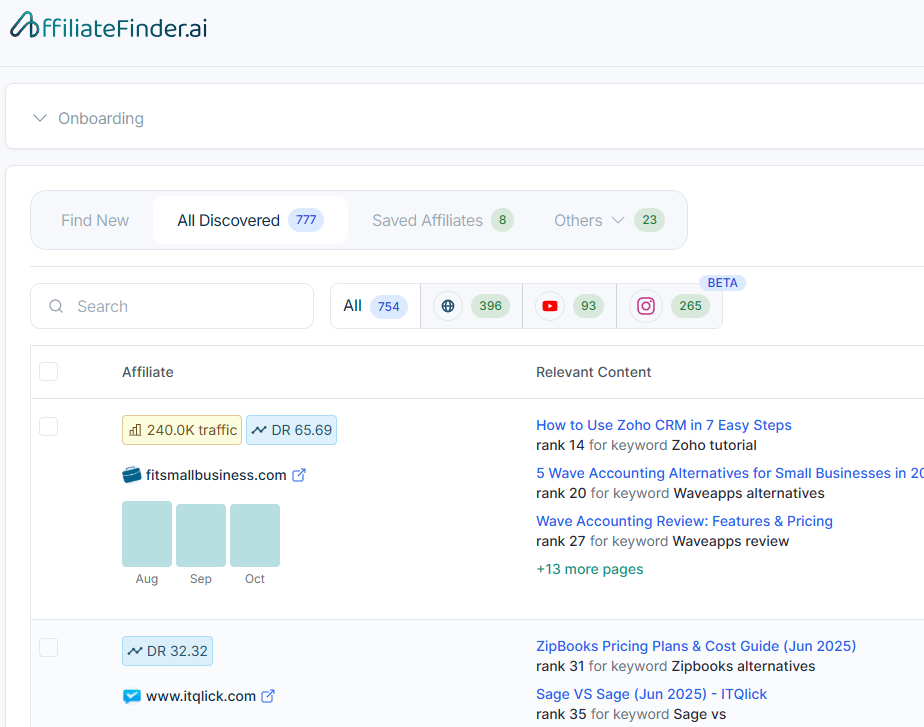Select the All 754 filter
Viewport: 924px width, 727px height.
click(x=375, y=306)
